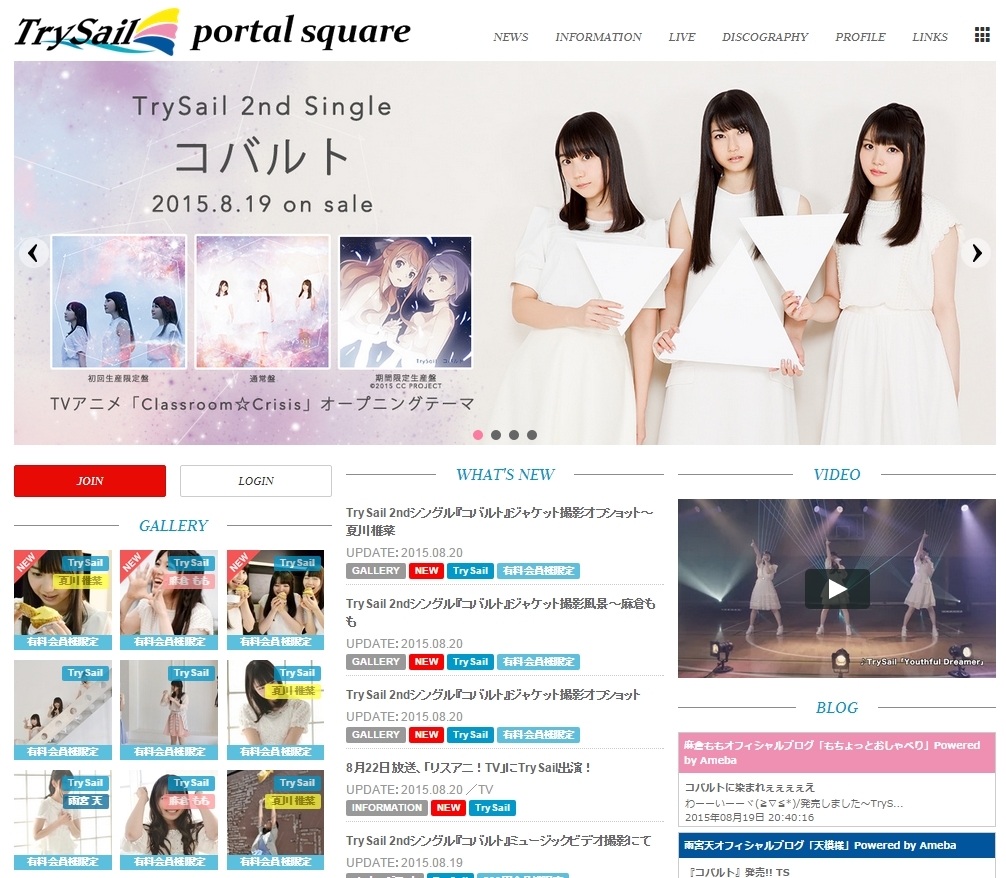Select fourth carousel pagination dot

(532, 435)
